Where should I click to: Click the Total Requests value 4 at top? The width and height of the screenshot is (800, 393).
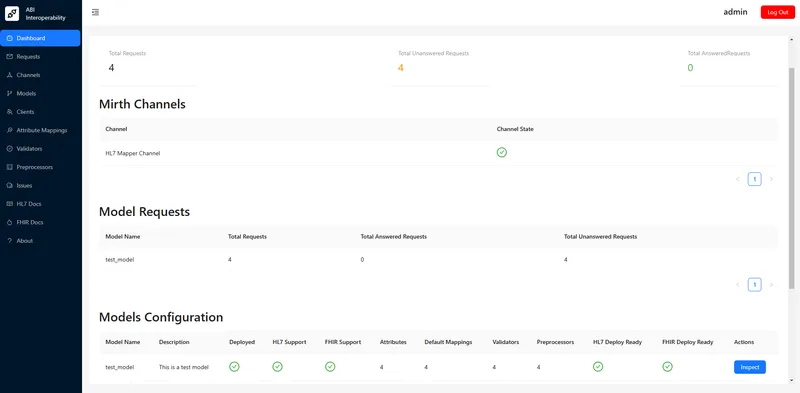(x=111, y=67)
